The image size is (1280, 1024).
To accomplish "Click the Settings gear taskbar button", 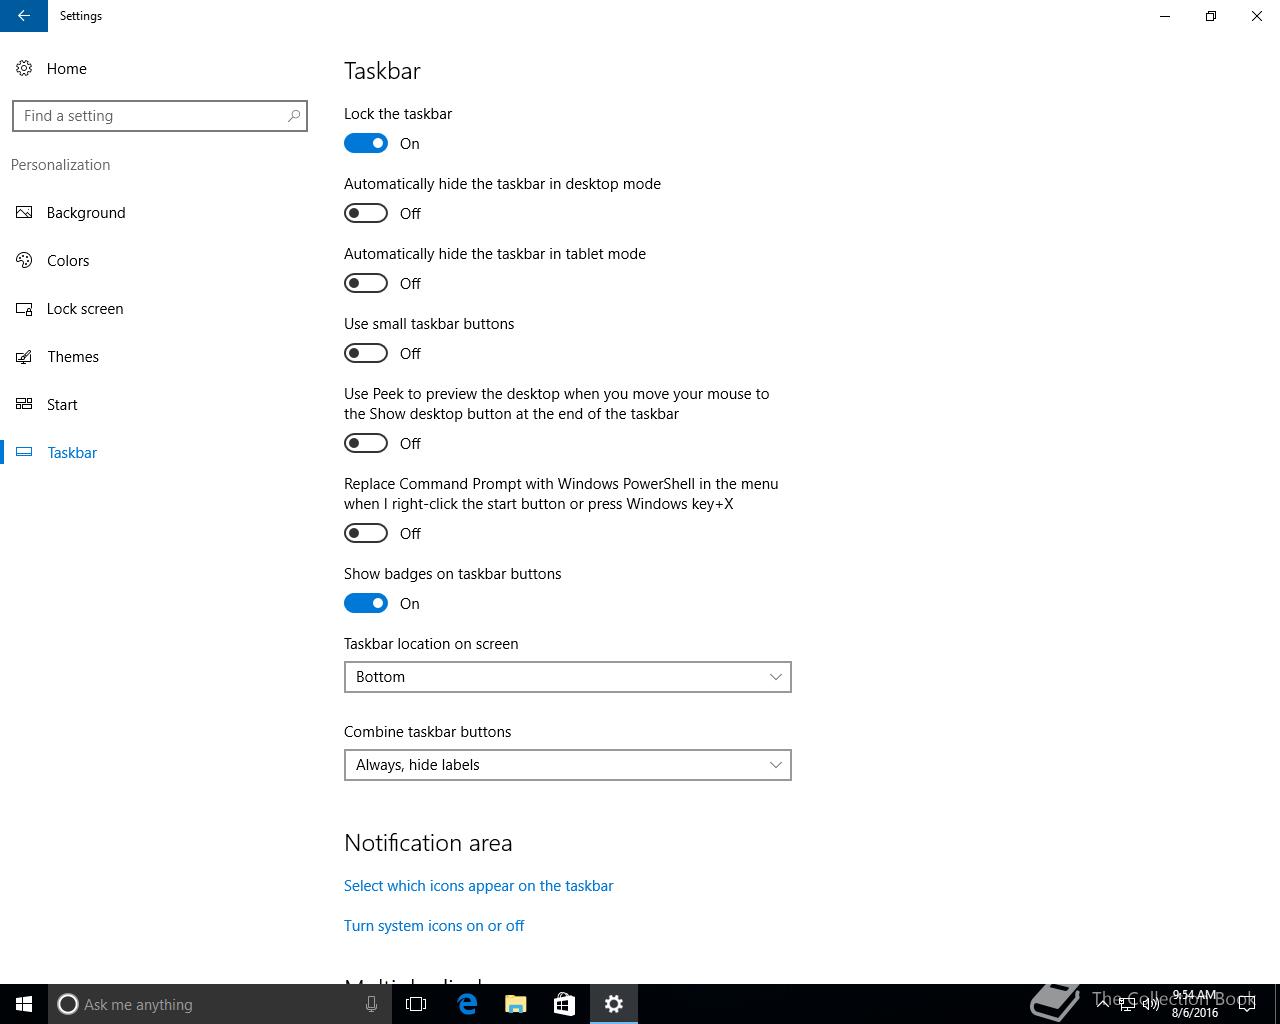I will pos(614,1004).
